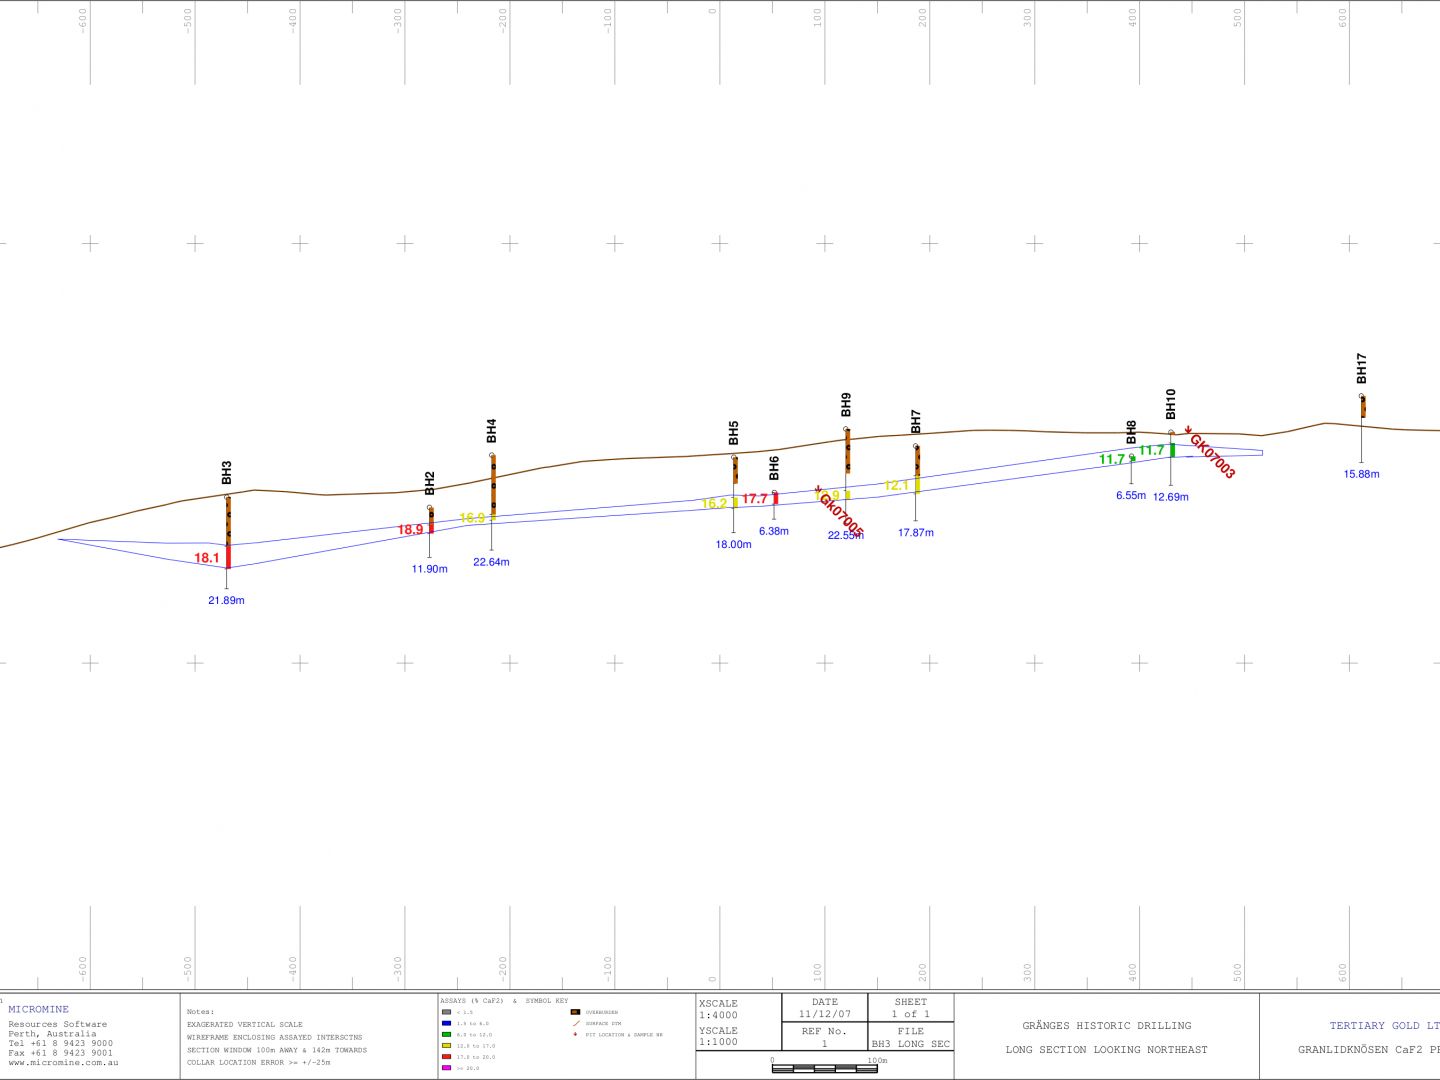Select the BH8 drillhole label
1440x1080 pixels.
pyautogui.click(x=1131, y=432)
